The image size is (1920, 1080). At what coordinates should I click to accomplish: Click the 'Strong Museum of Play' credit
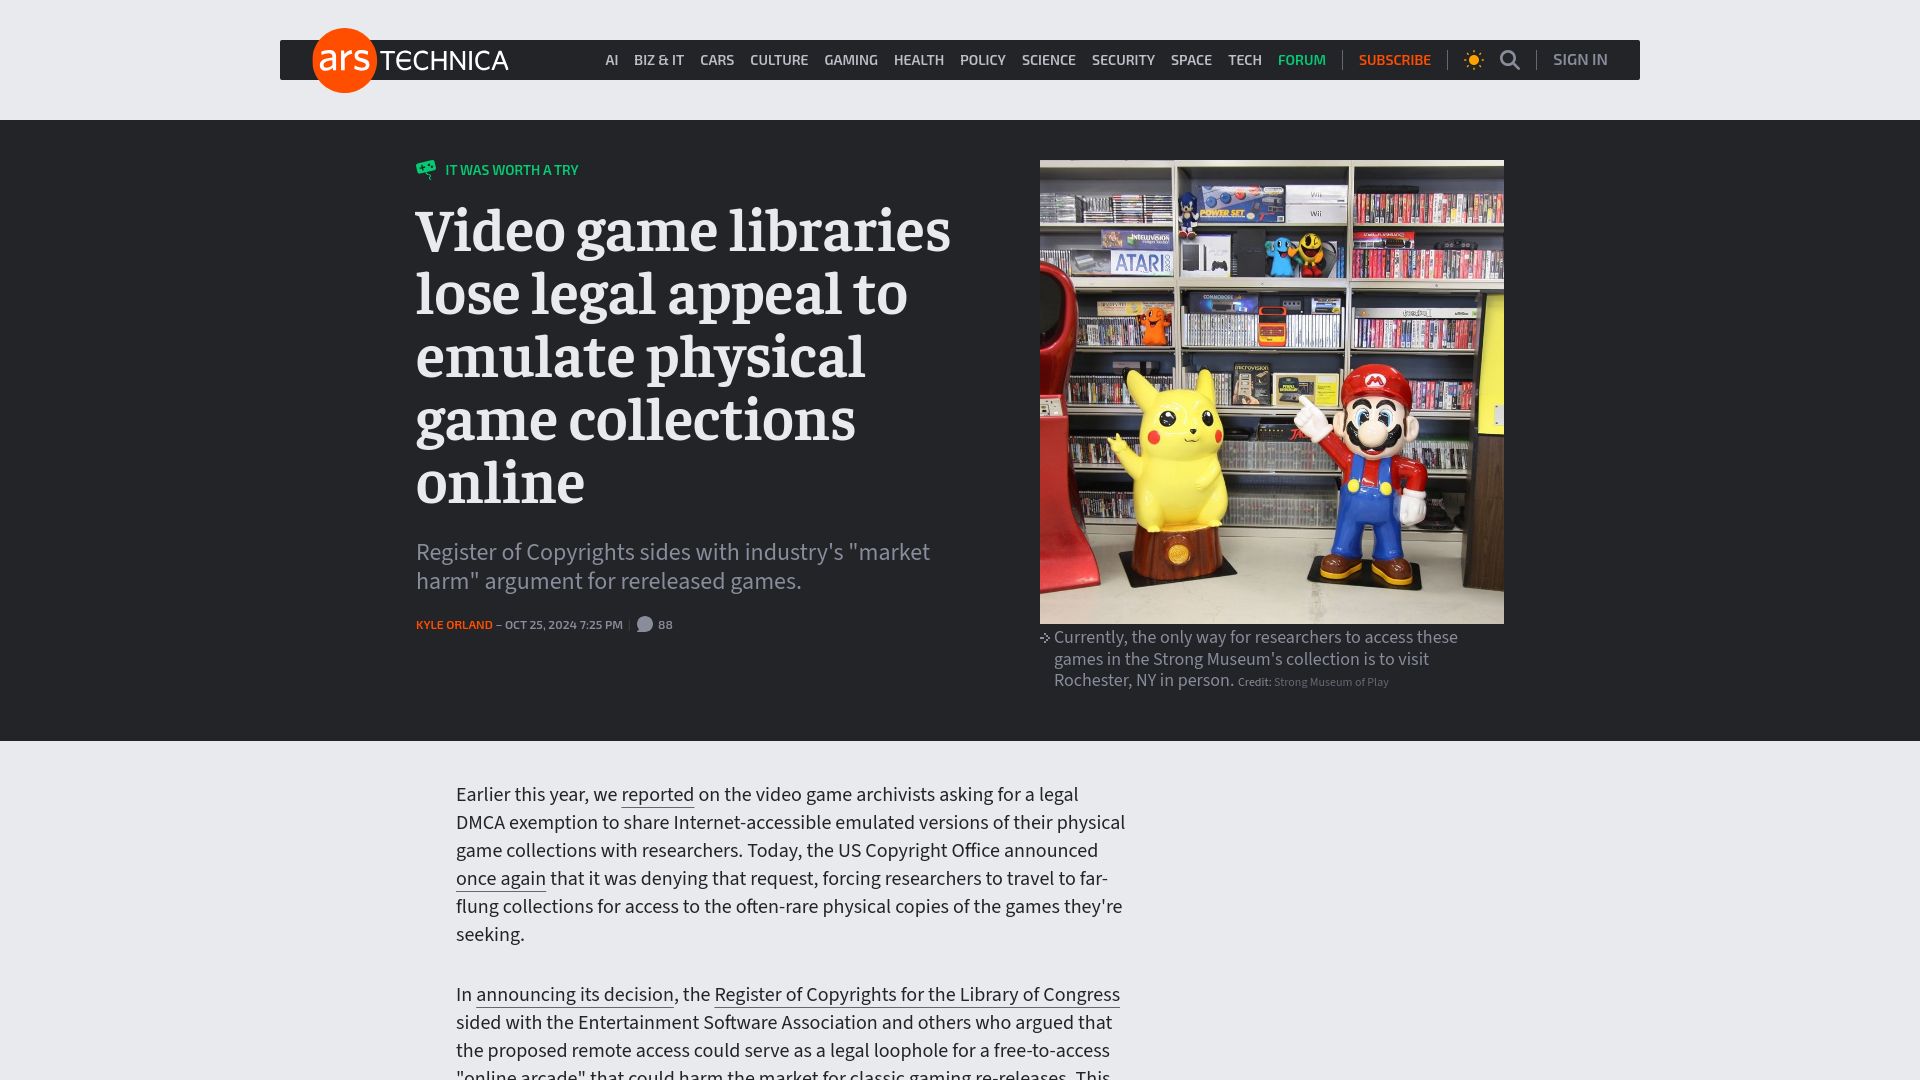coord(1331,682)
